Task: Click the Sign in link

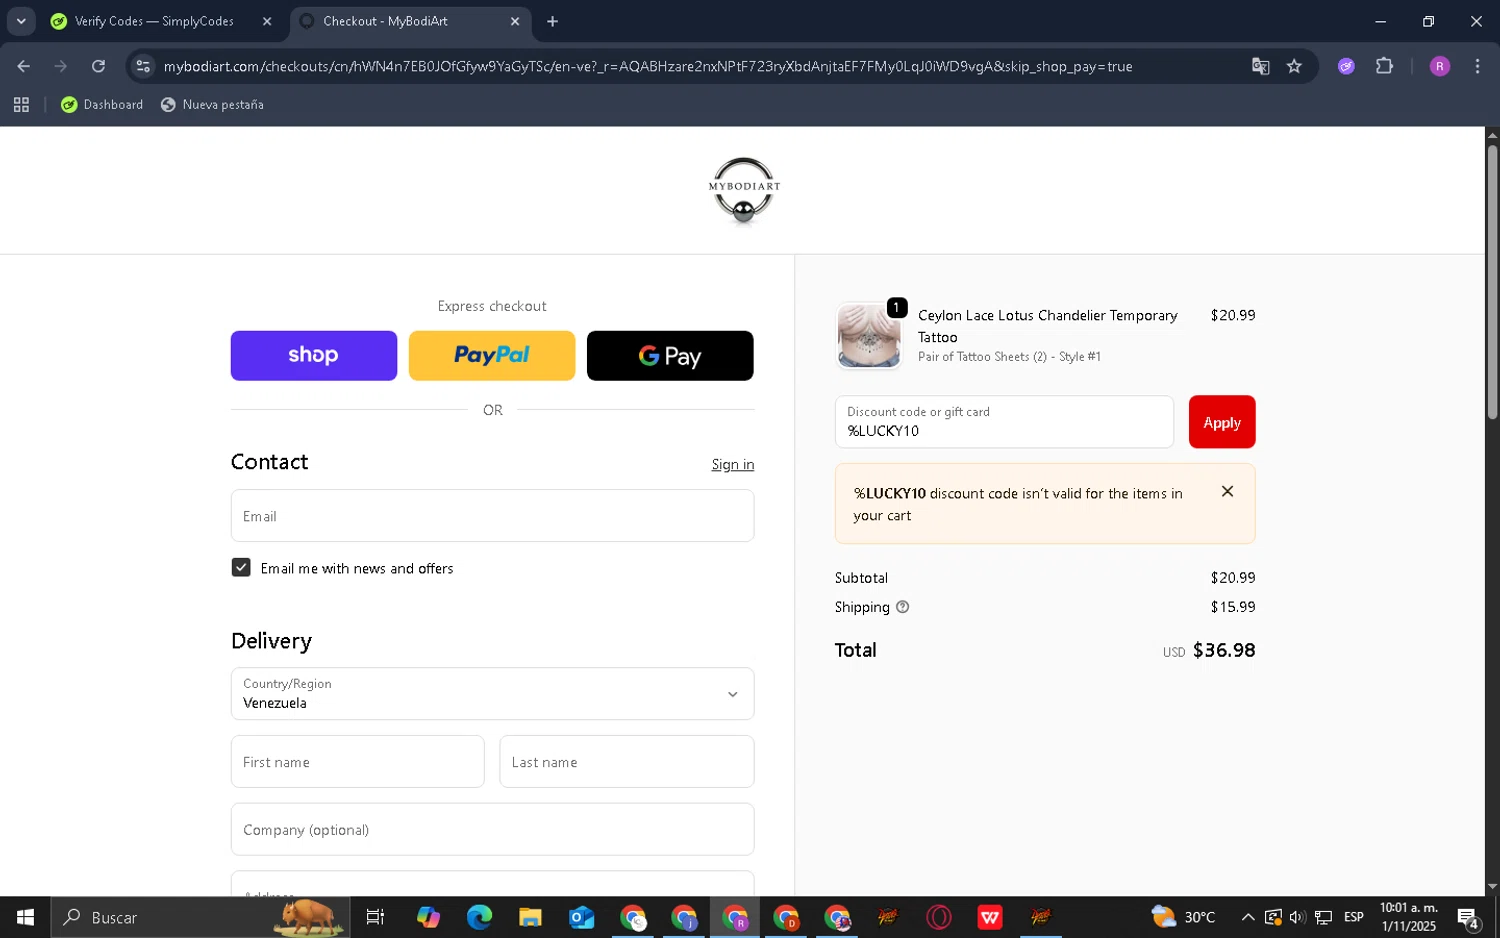Action: click(x=733, y=464)
